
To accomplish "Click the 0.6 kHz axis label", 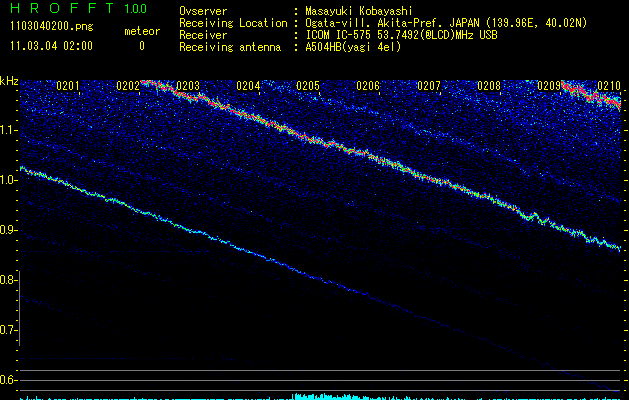I will pyautogui.click(x=8, y=380).
